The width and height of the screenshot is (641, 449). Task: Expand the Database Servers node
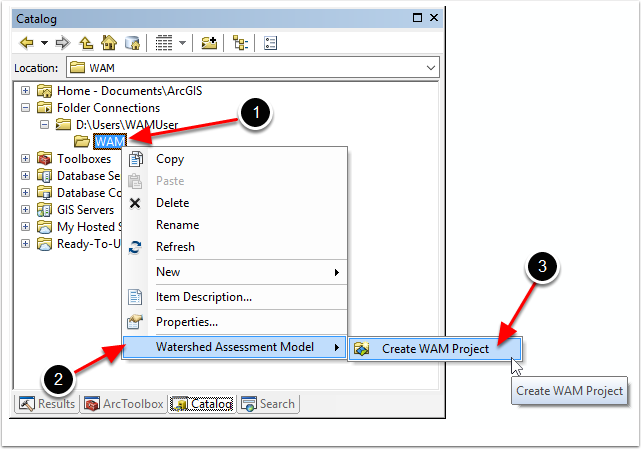coord(25,175)
